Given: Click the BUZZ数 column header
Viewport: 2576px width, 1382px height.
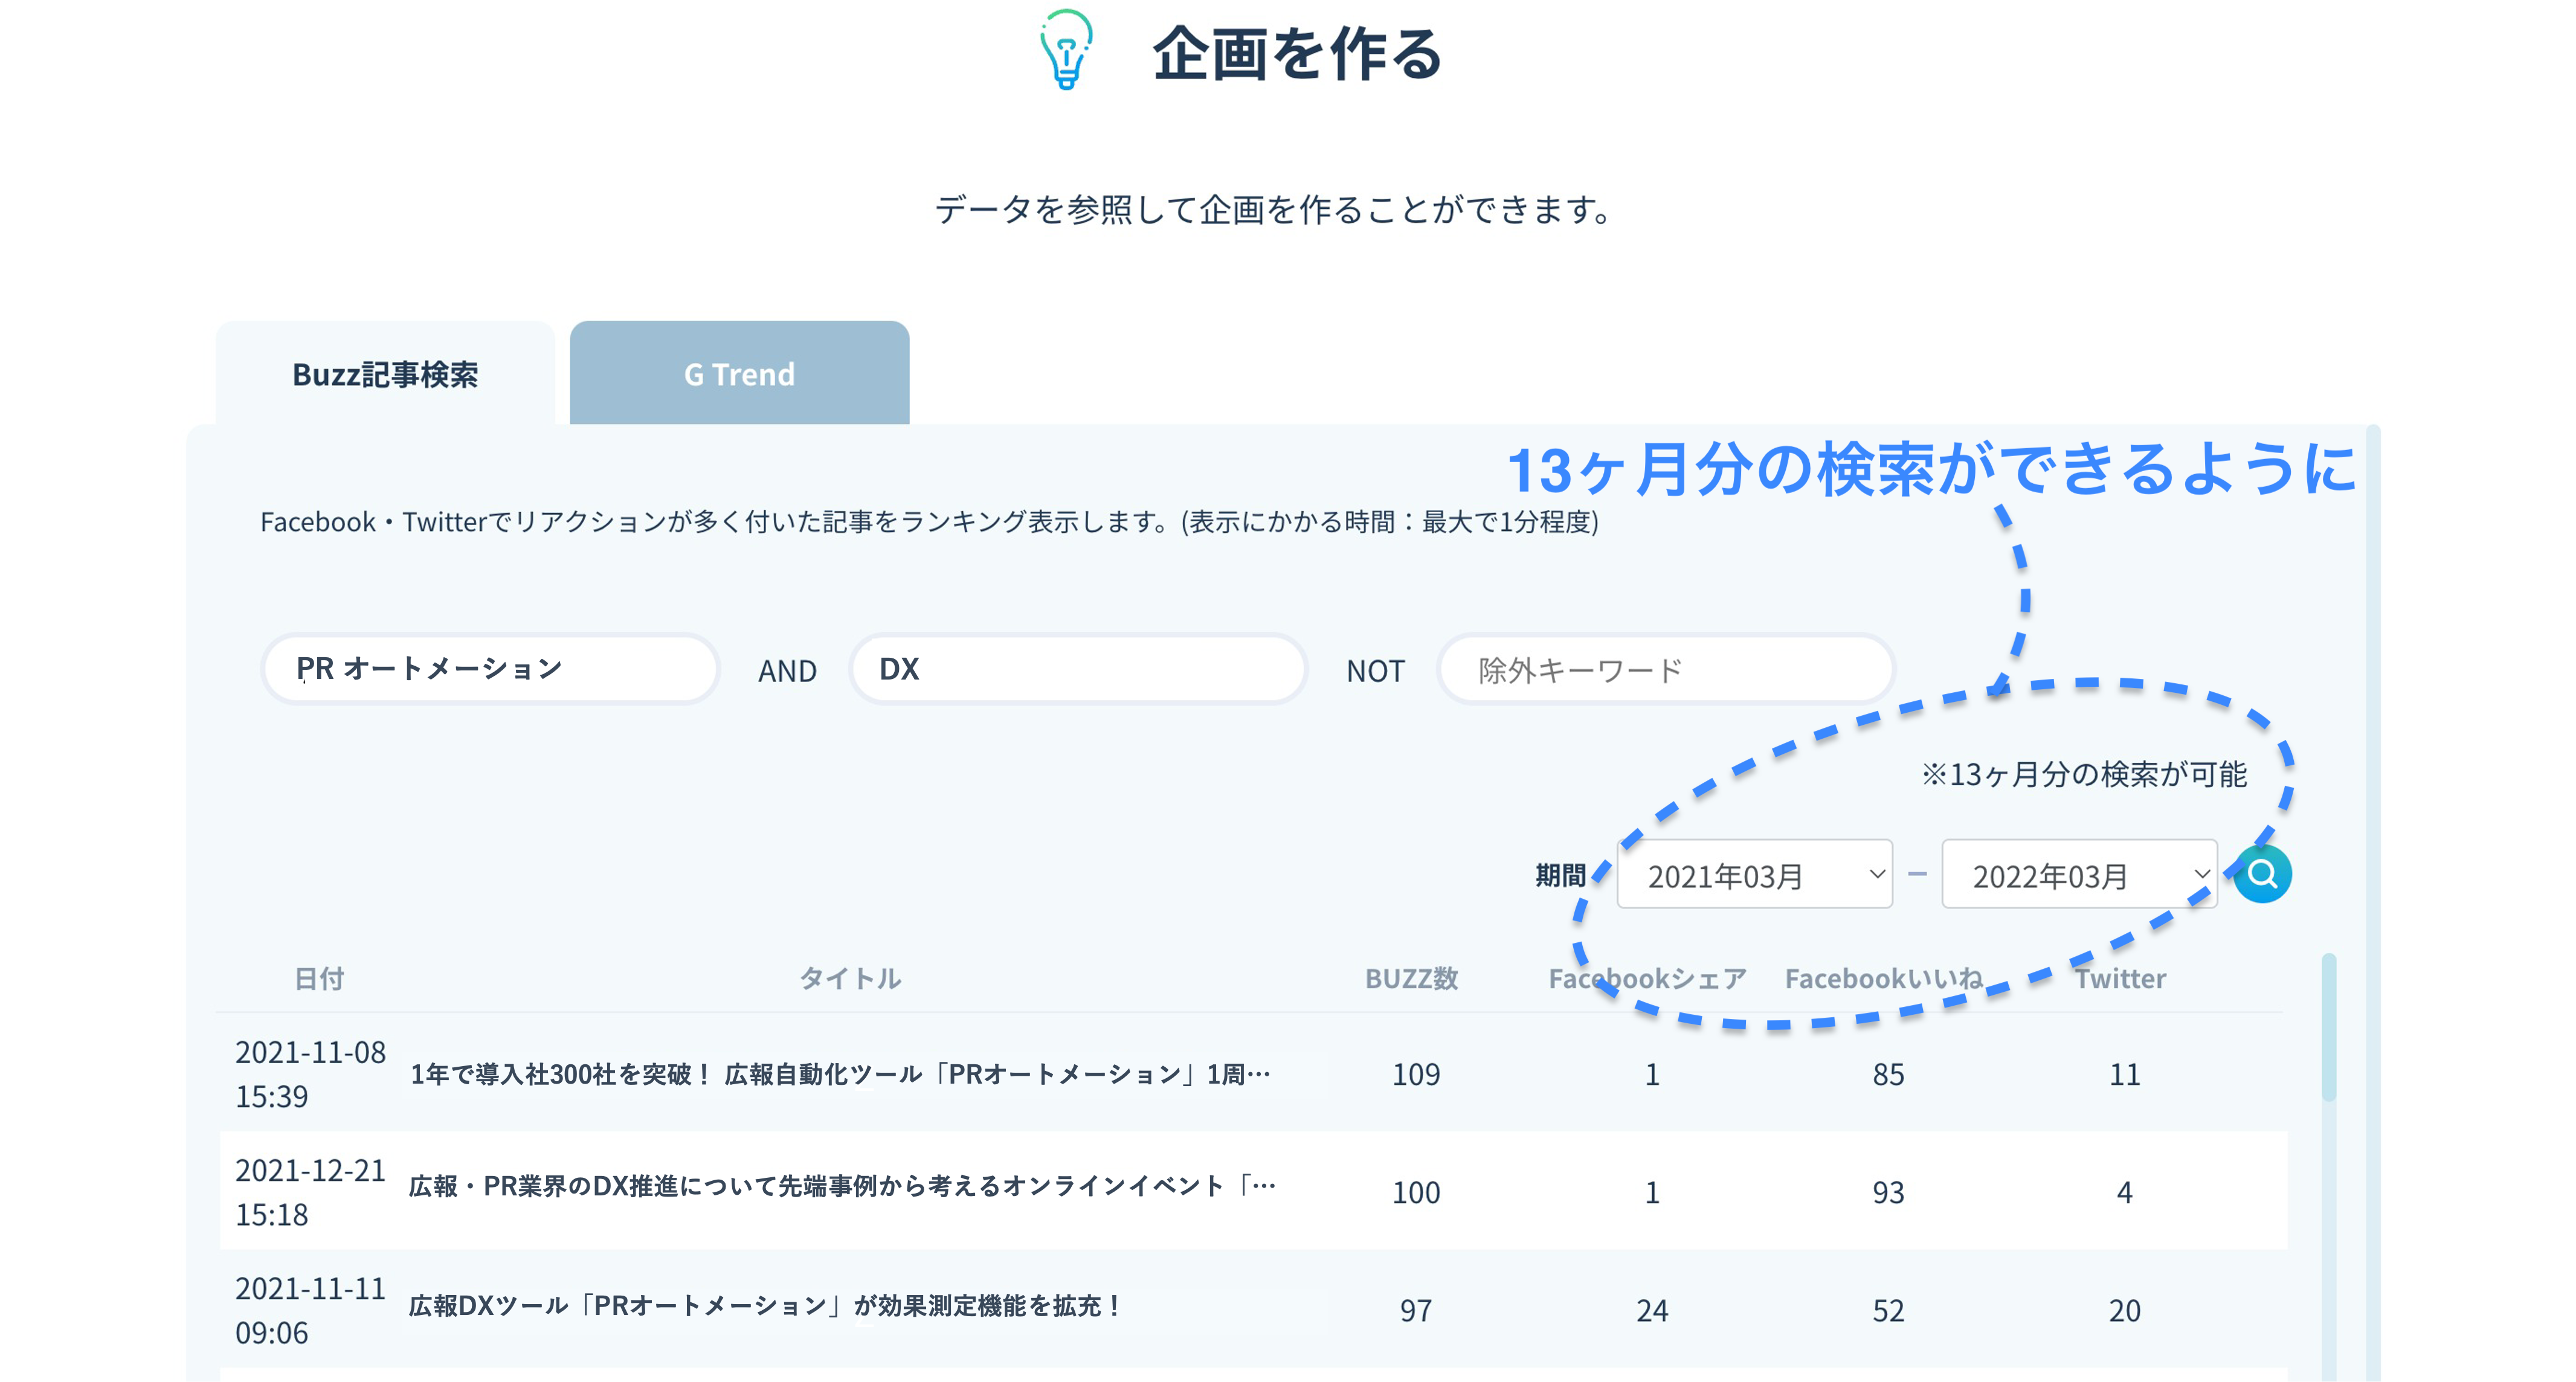Looking at the screenshot, I should pyautogui.click(x=1411, y=978).
